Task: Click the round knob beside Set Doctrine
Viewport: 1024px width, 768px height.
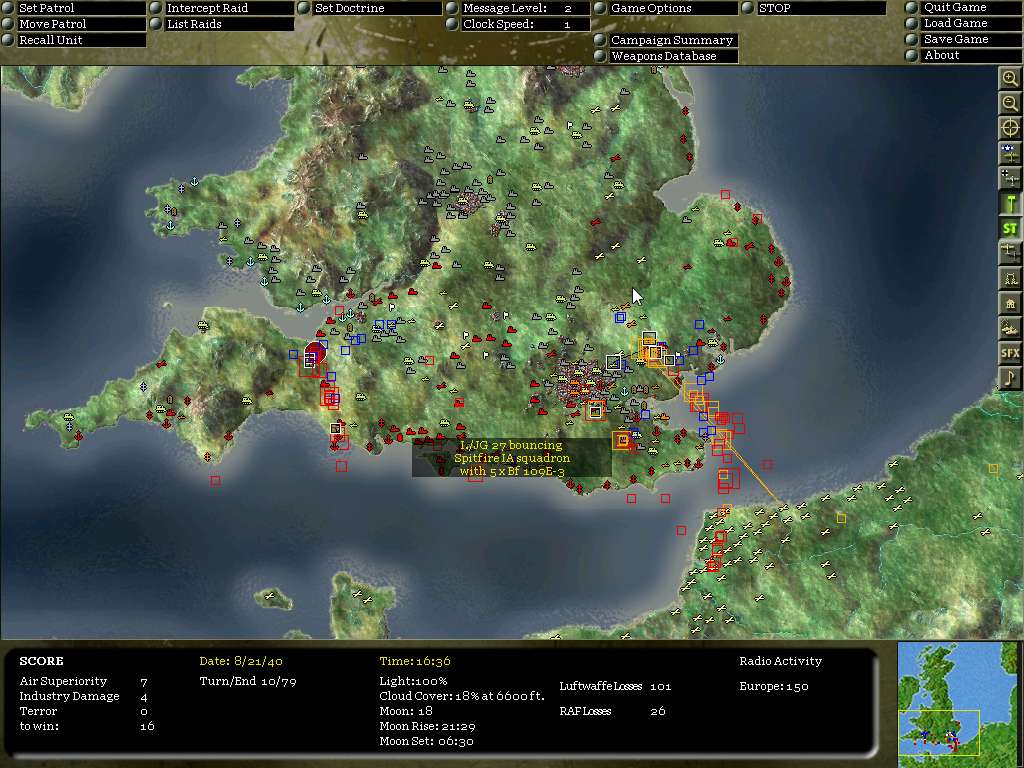Action: [304, 8]
